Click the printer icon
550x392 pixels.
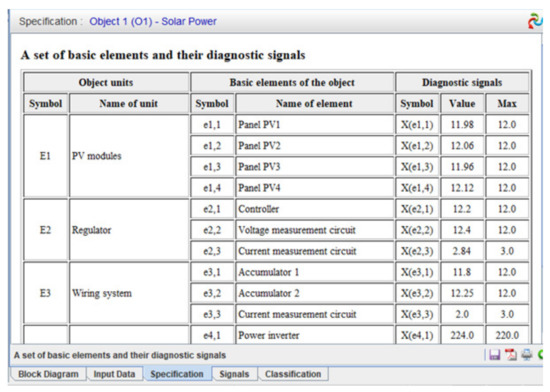526,355
